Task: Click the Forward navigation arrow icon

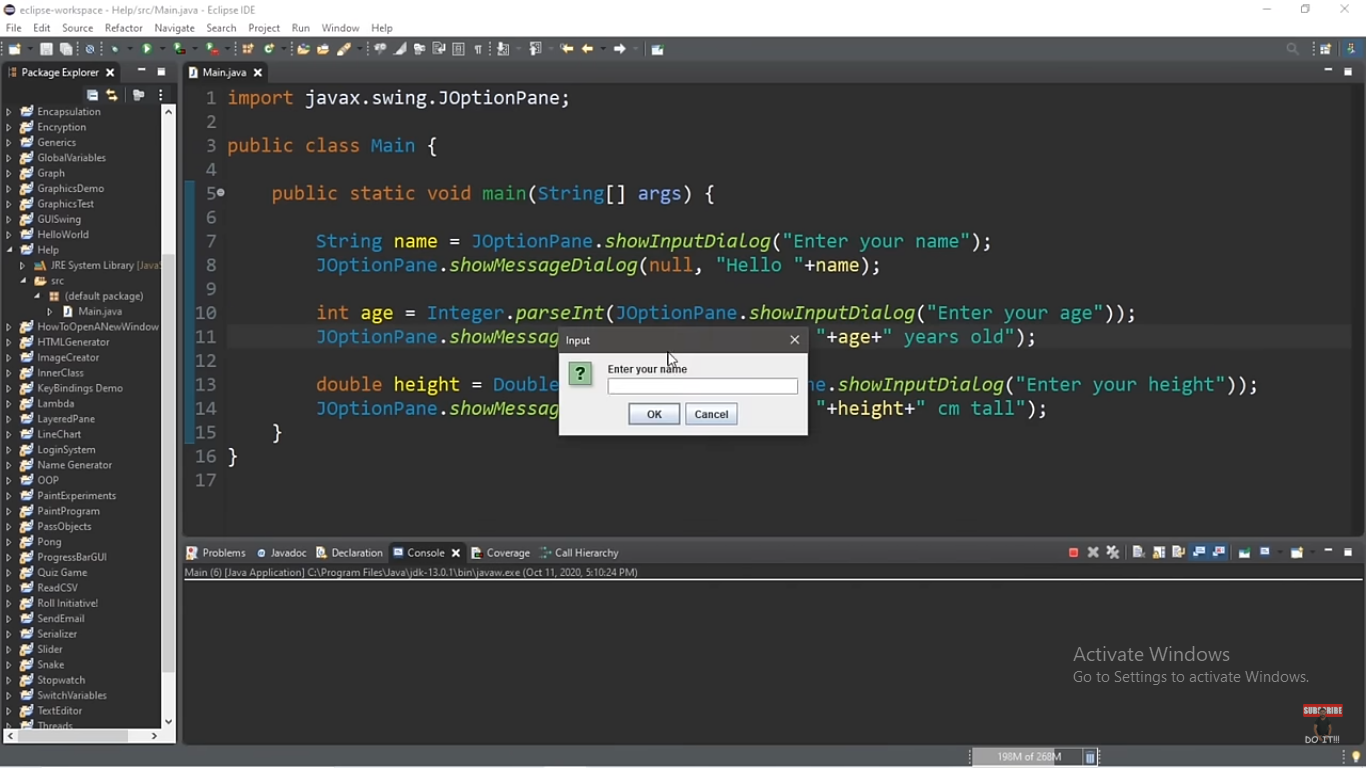Action: tap(619, 49)
